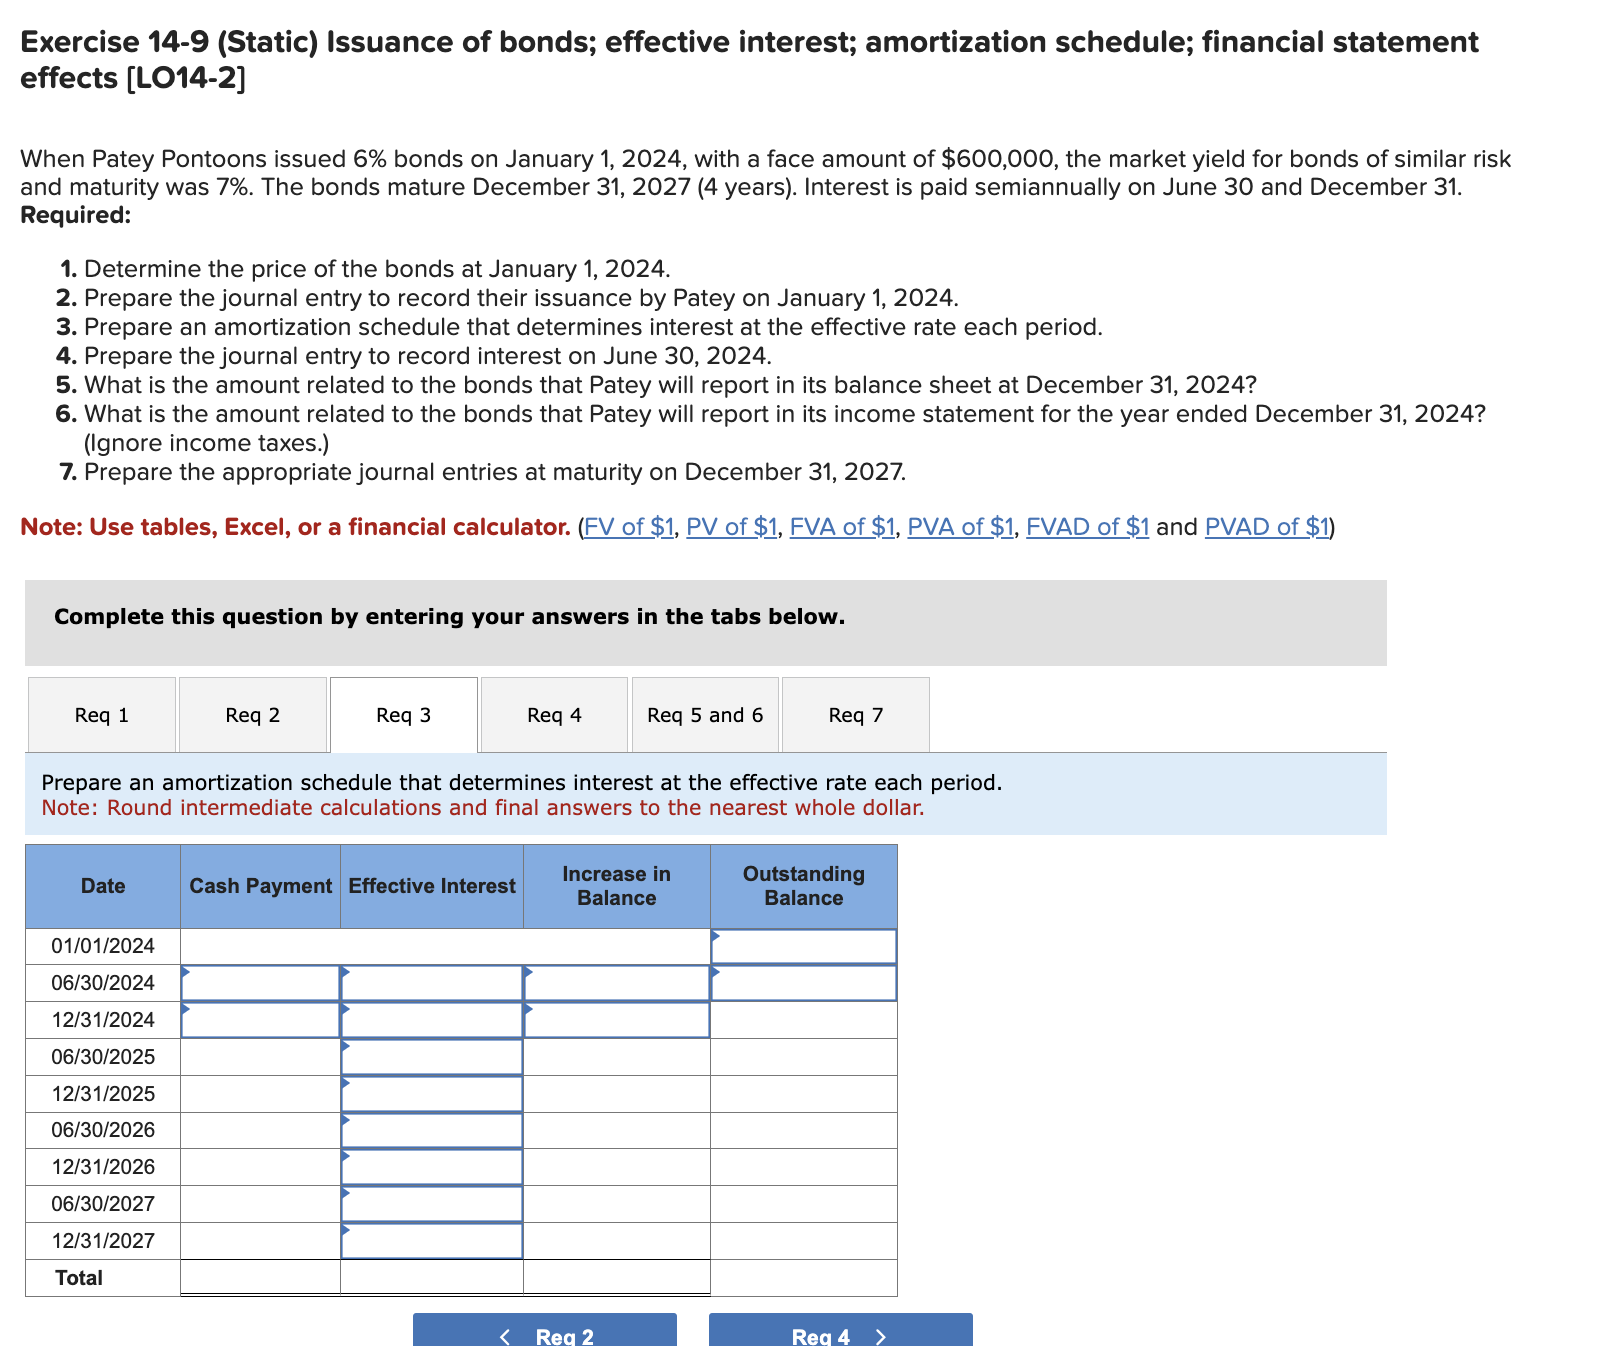Click the Effective Interest cell for 12/31/2027
Viewport: 1618px width, 1348px height.
pyautogui.click(x=431, y=1240)
